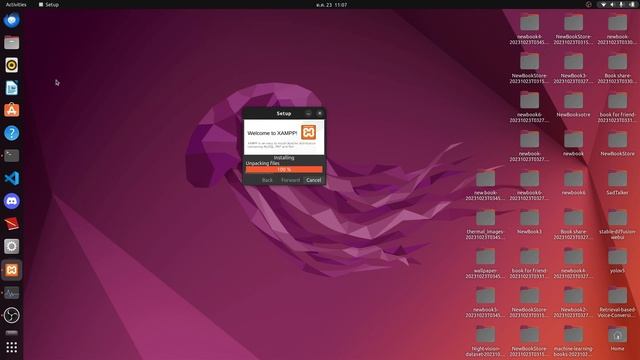Select the yolov5 folder on desktop
This screenshot has width=640, height=360.
click(x=617, y=260)
